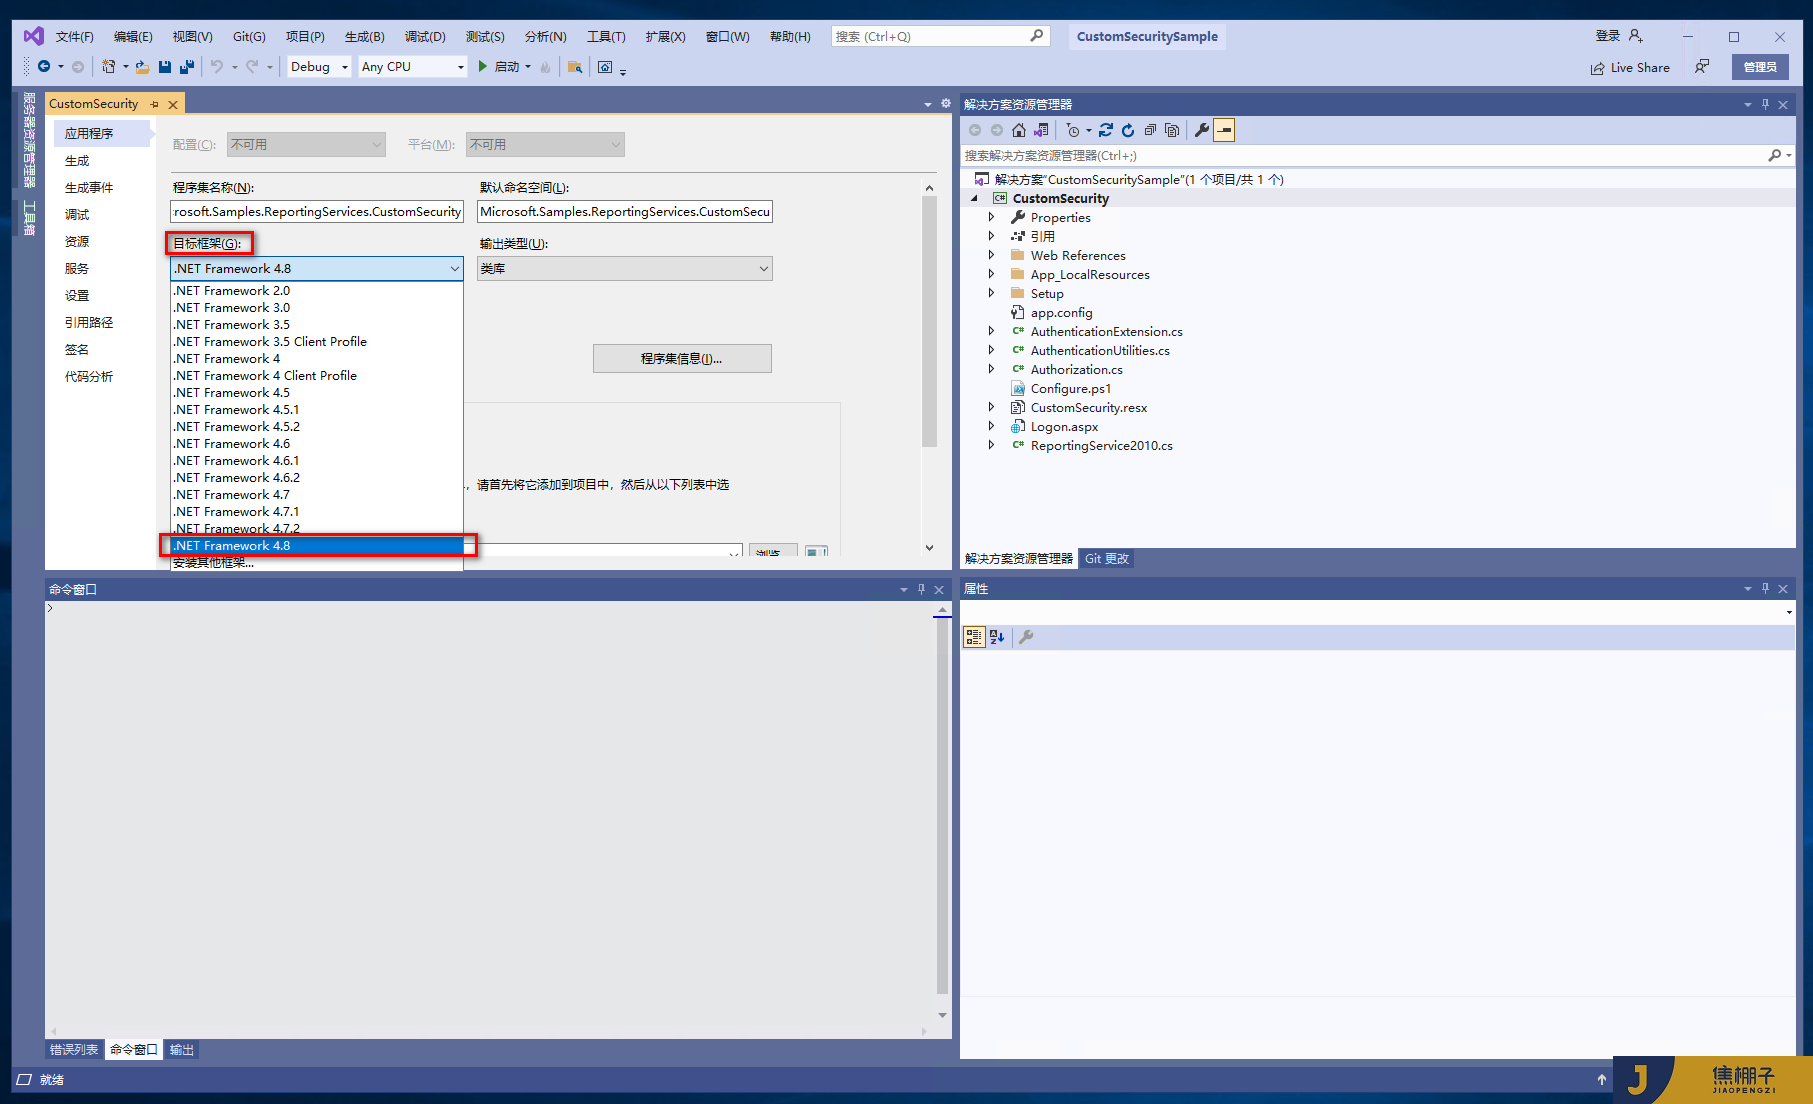The image size is (1813, 1104).
Task: Switch to the Git 更改 tab
Action: [1107, 559]
